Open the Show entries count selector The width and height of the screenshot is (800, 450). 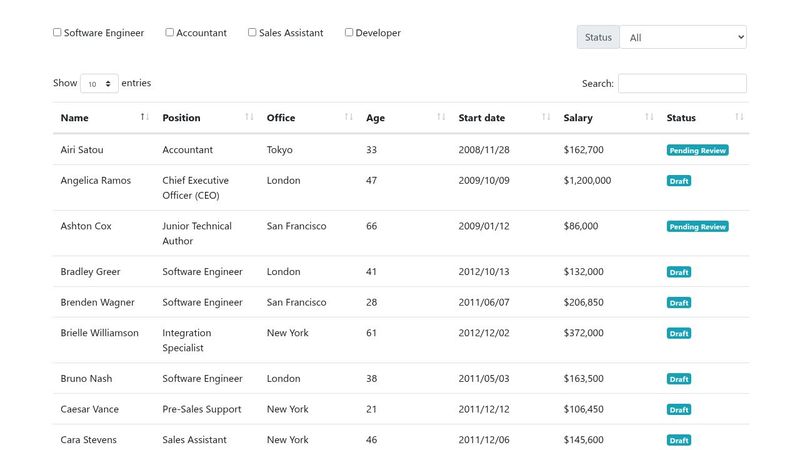[99, 84]
